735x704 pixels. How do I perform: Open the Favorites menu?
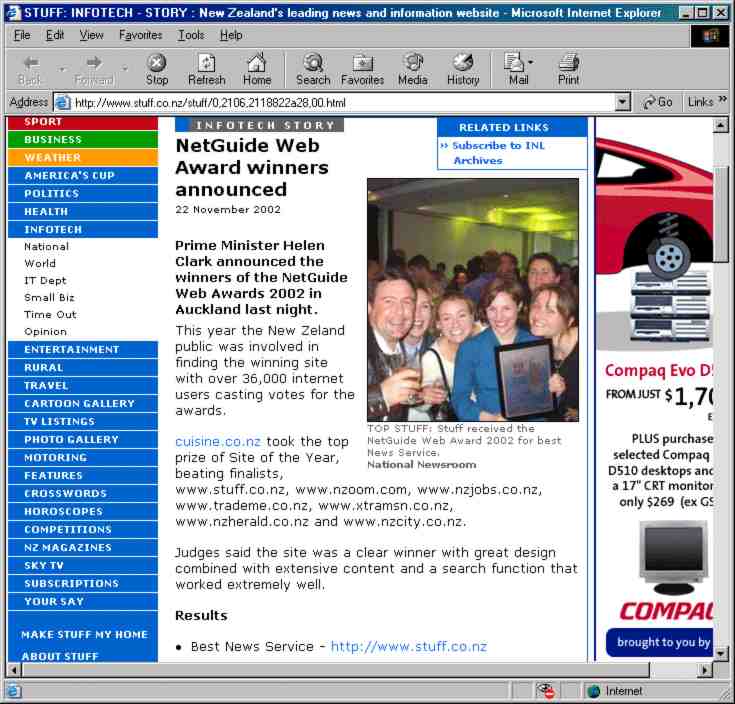click(x=140, y=35)
